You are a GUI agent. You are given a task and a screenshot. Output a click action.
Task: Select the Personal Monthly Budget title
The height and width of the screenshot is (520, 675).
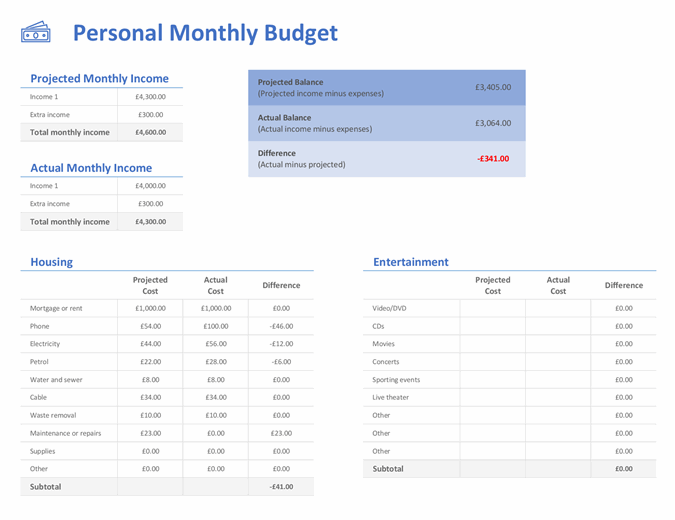tap(205, 33)
